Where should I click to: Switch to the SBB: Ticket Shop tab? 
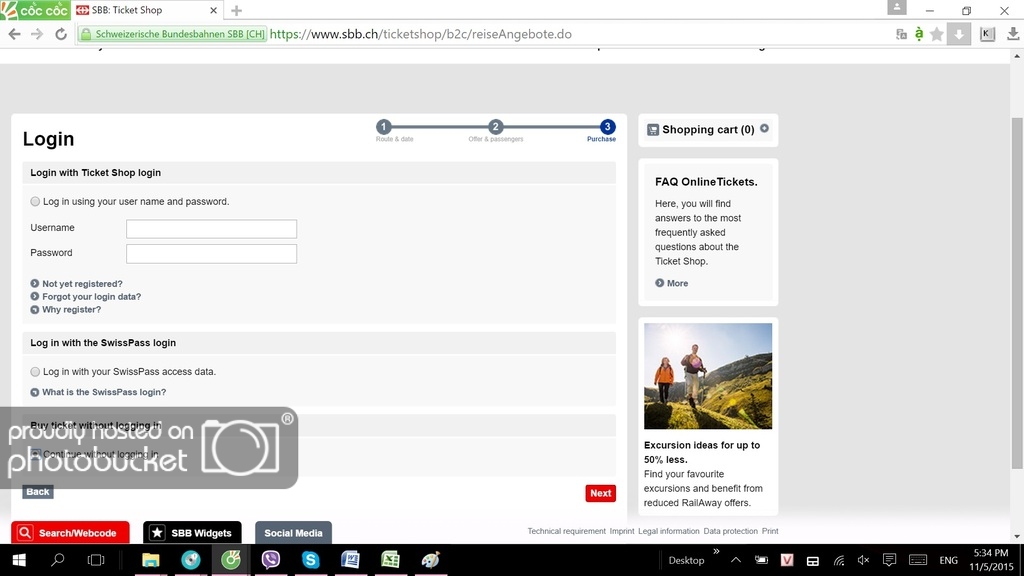(146, 10)
